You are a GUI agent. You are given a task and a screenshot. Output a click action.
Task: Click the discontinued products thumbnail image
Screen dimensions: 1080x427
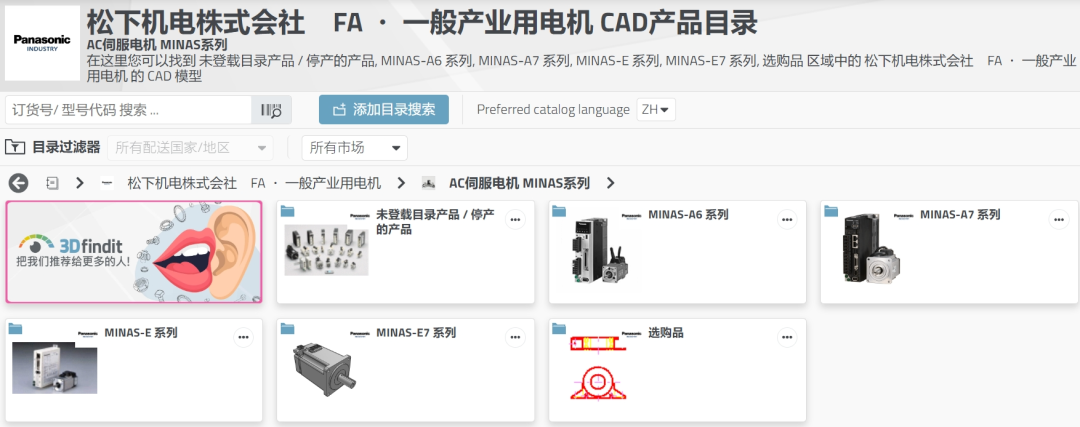pos(326,249)
